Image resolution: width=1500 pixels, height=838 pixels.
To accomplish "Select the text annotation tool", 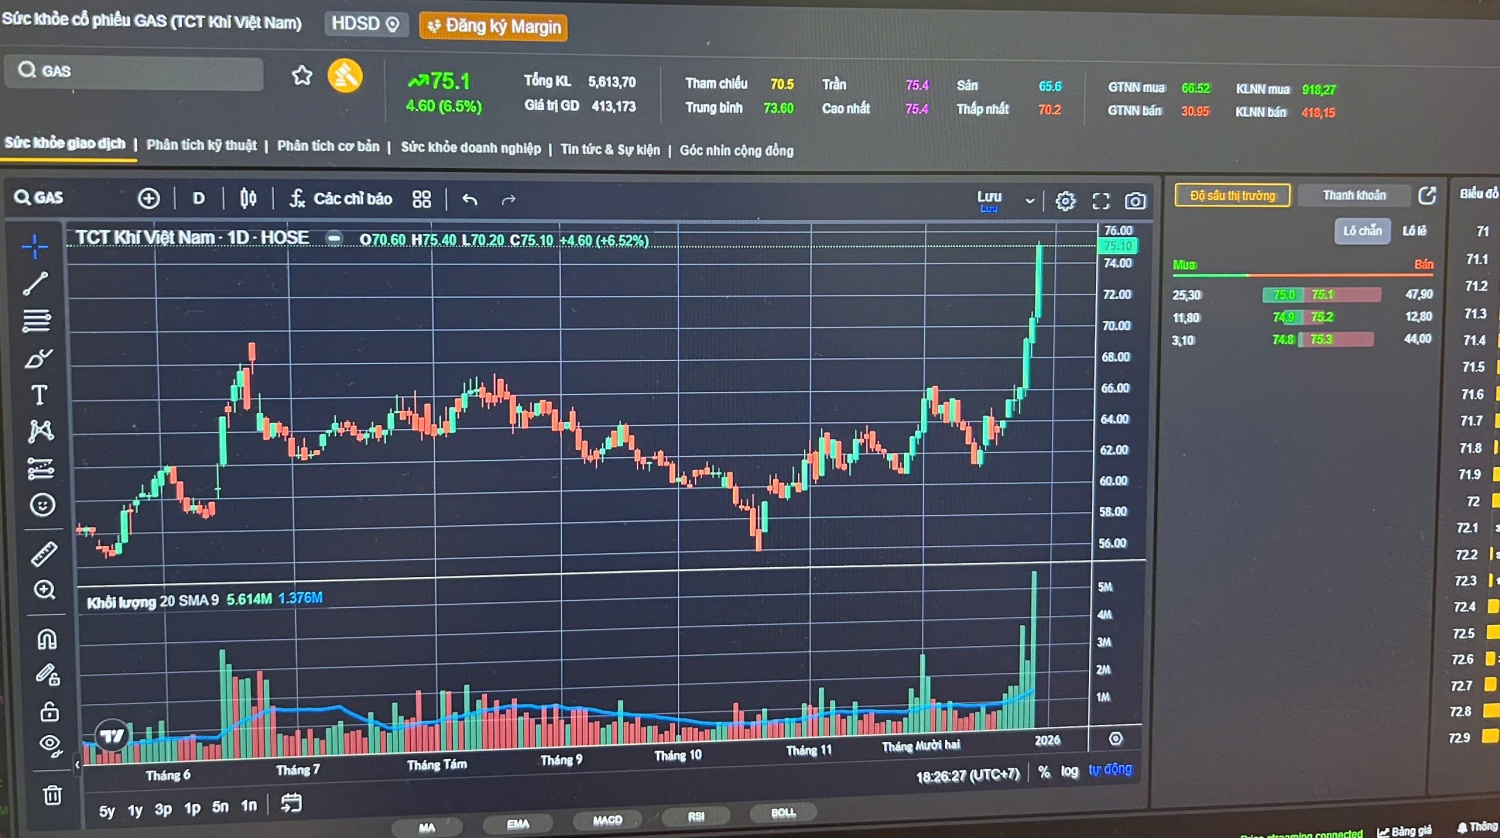I will click(x=39, y=395).
